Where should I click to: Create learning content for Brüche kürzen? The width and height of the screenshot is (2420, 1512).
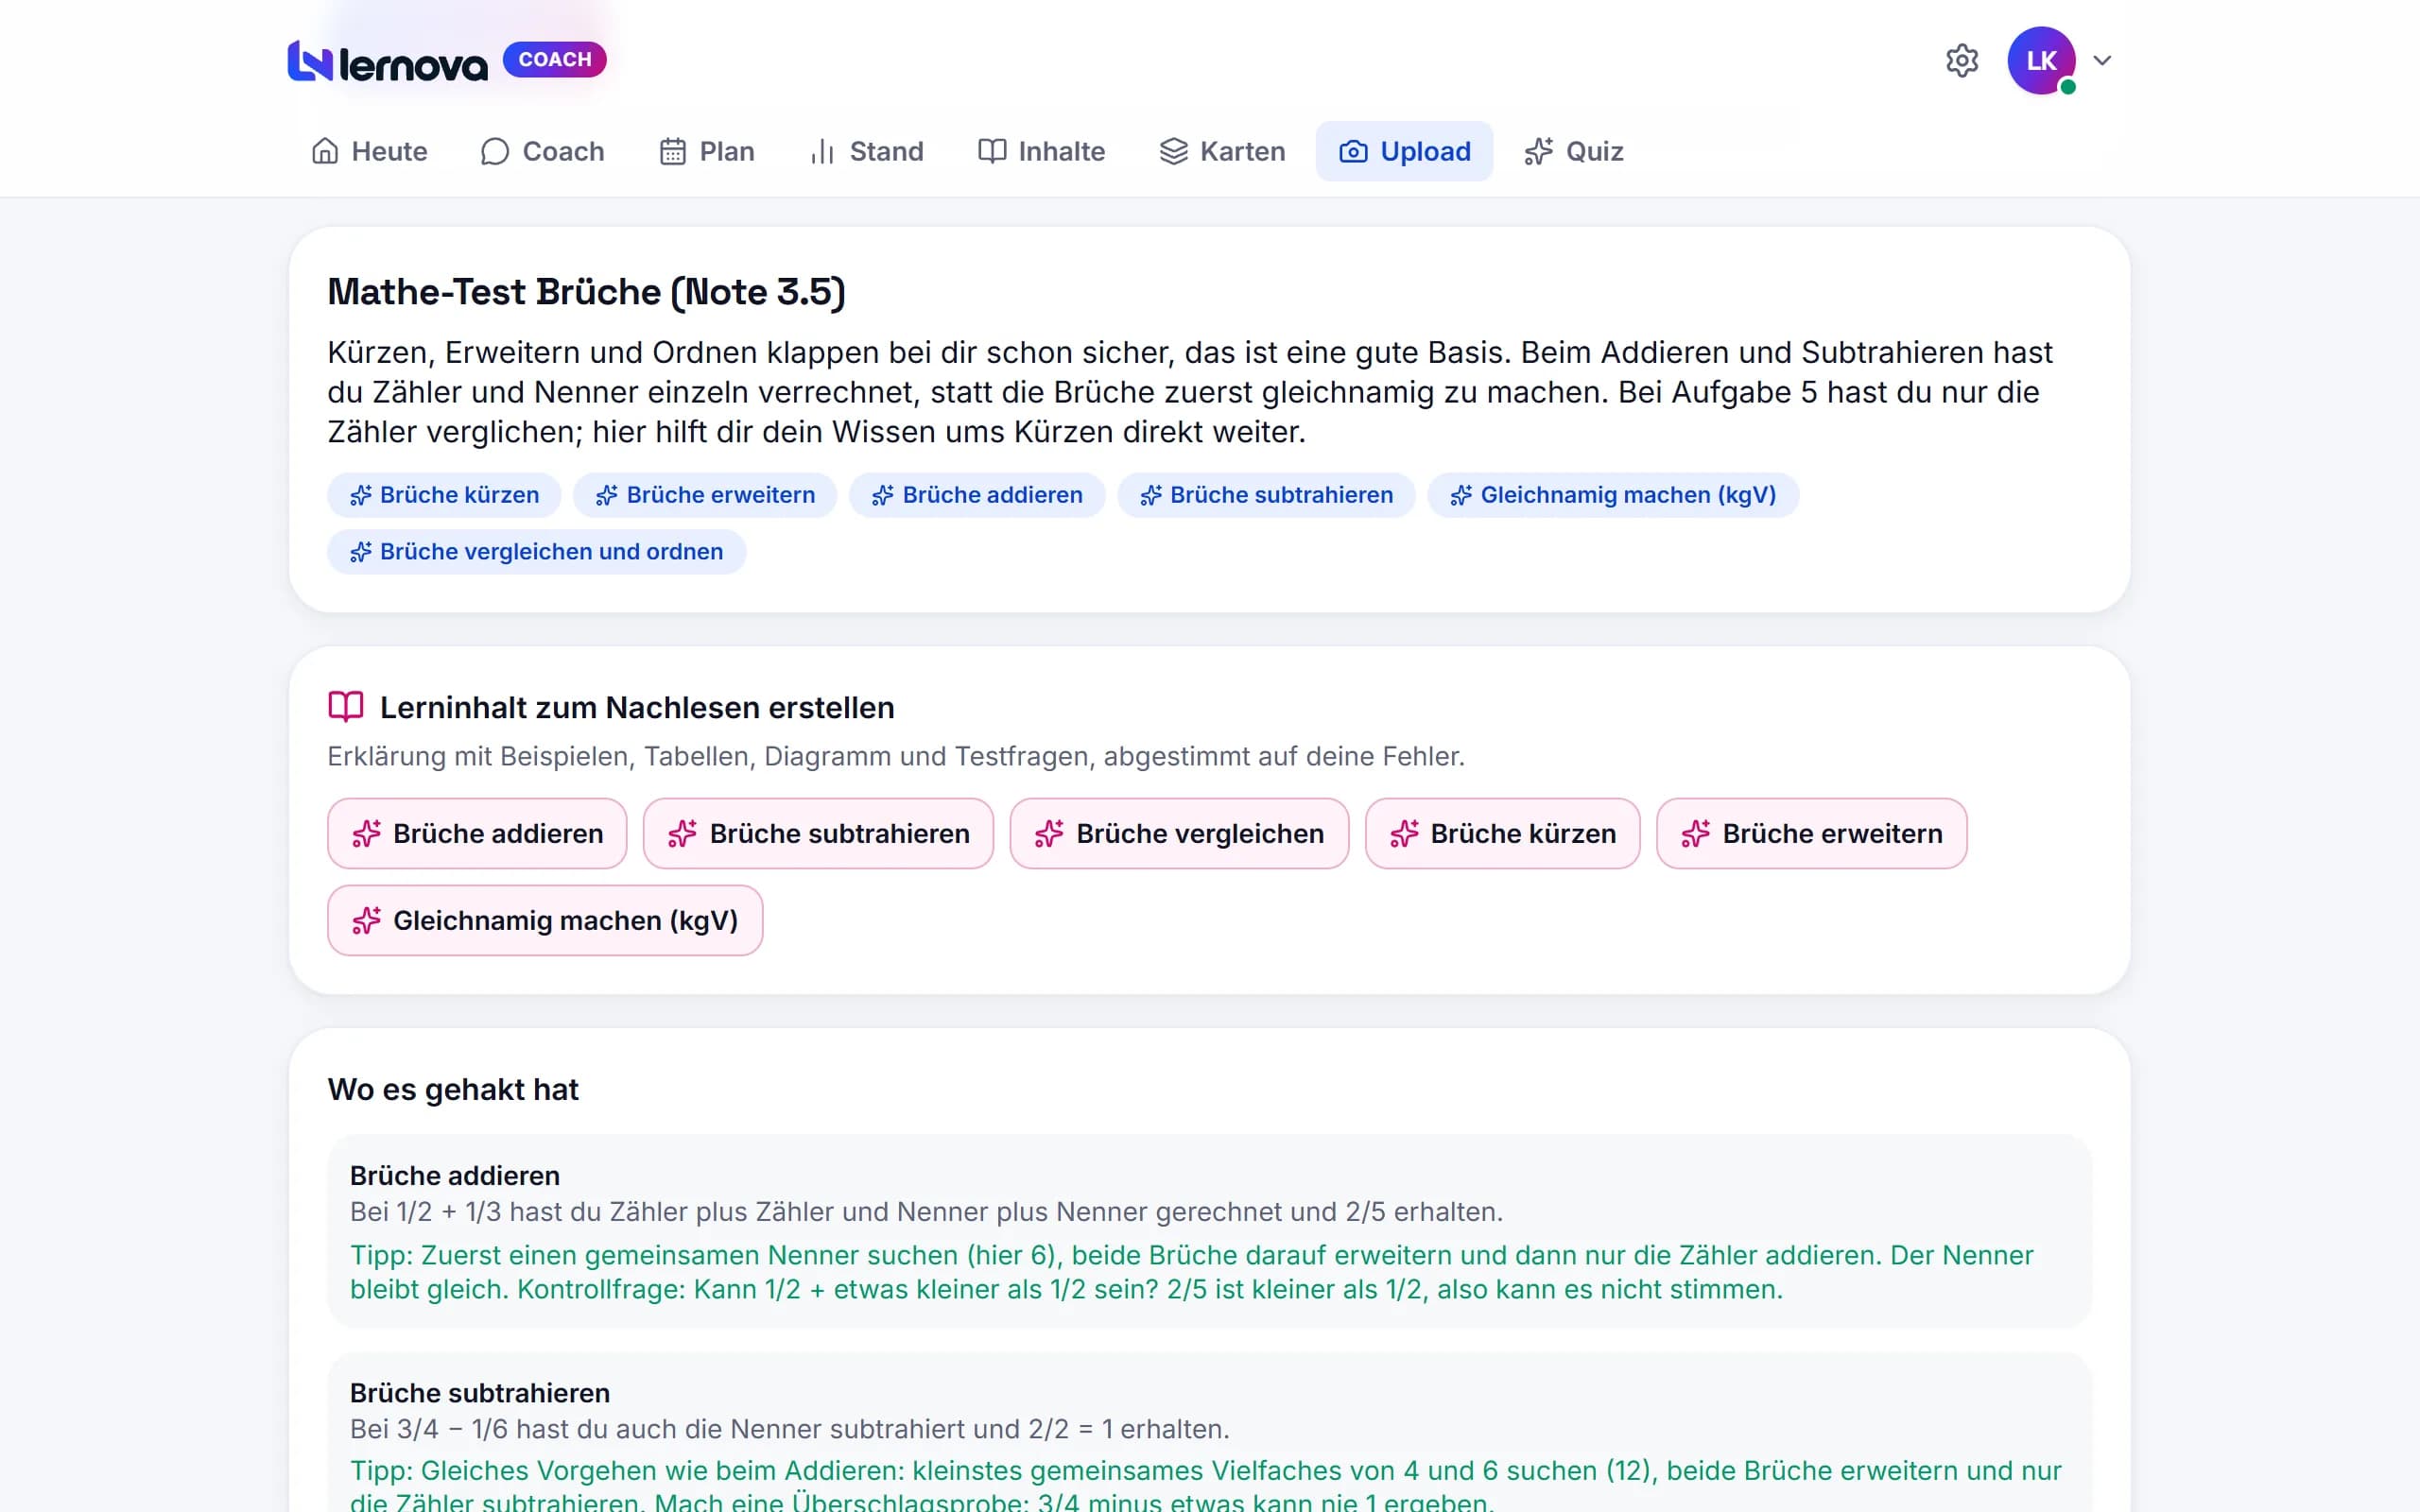[x=1502, y=833]
